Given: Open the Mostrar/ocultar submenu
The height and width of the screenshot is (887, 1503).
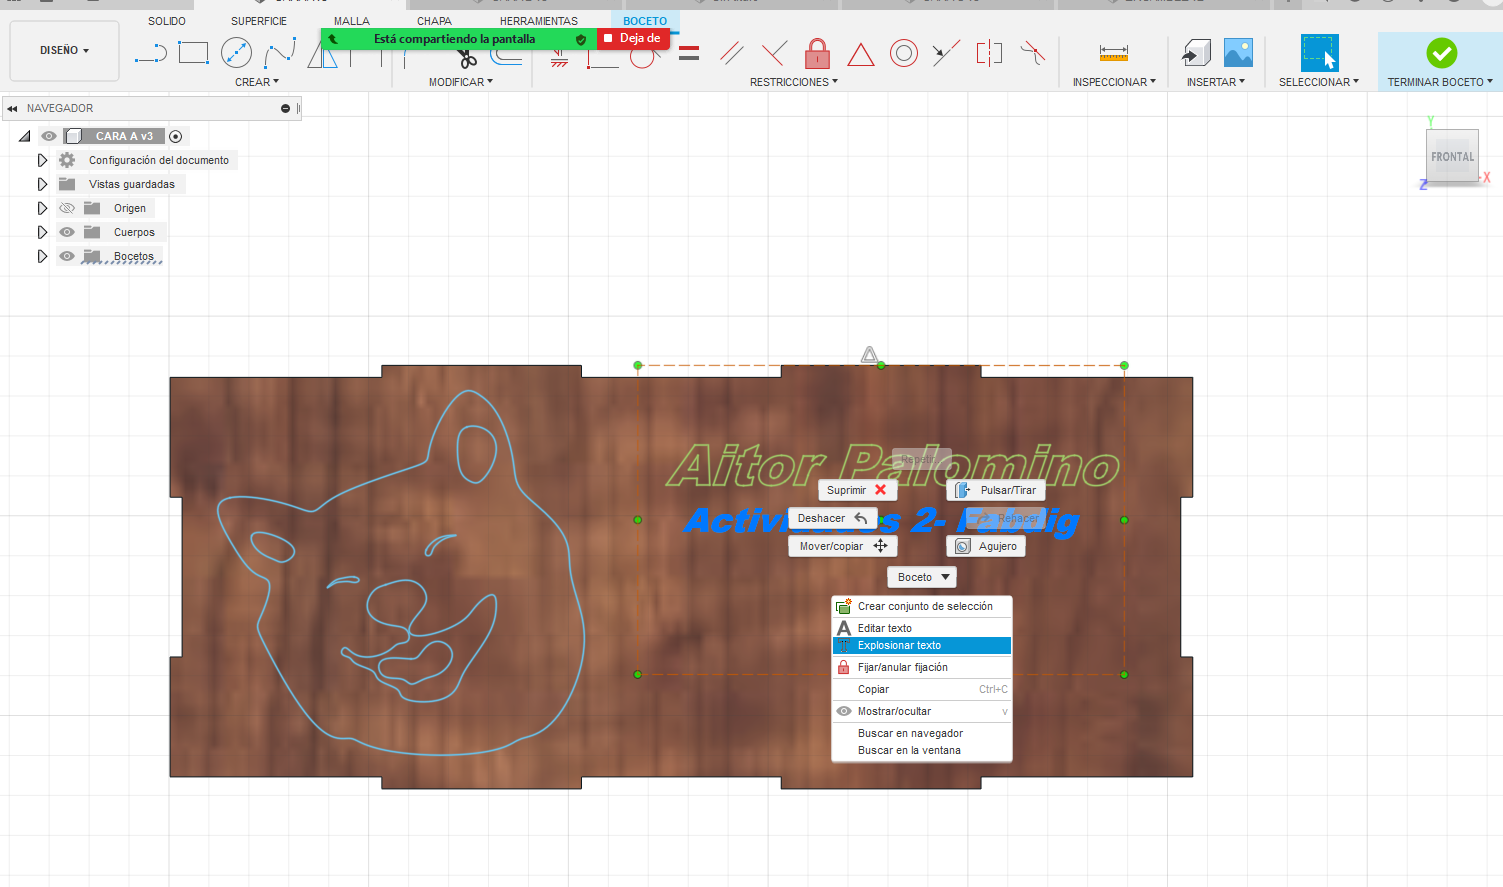Looking at the screenshot, I should [x=922, y=711].
